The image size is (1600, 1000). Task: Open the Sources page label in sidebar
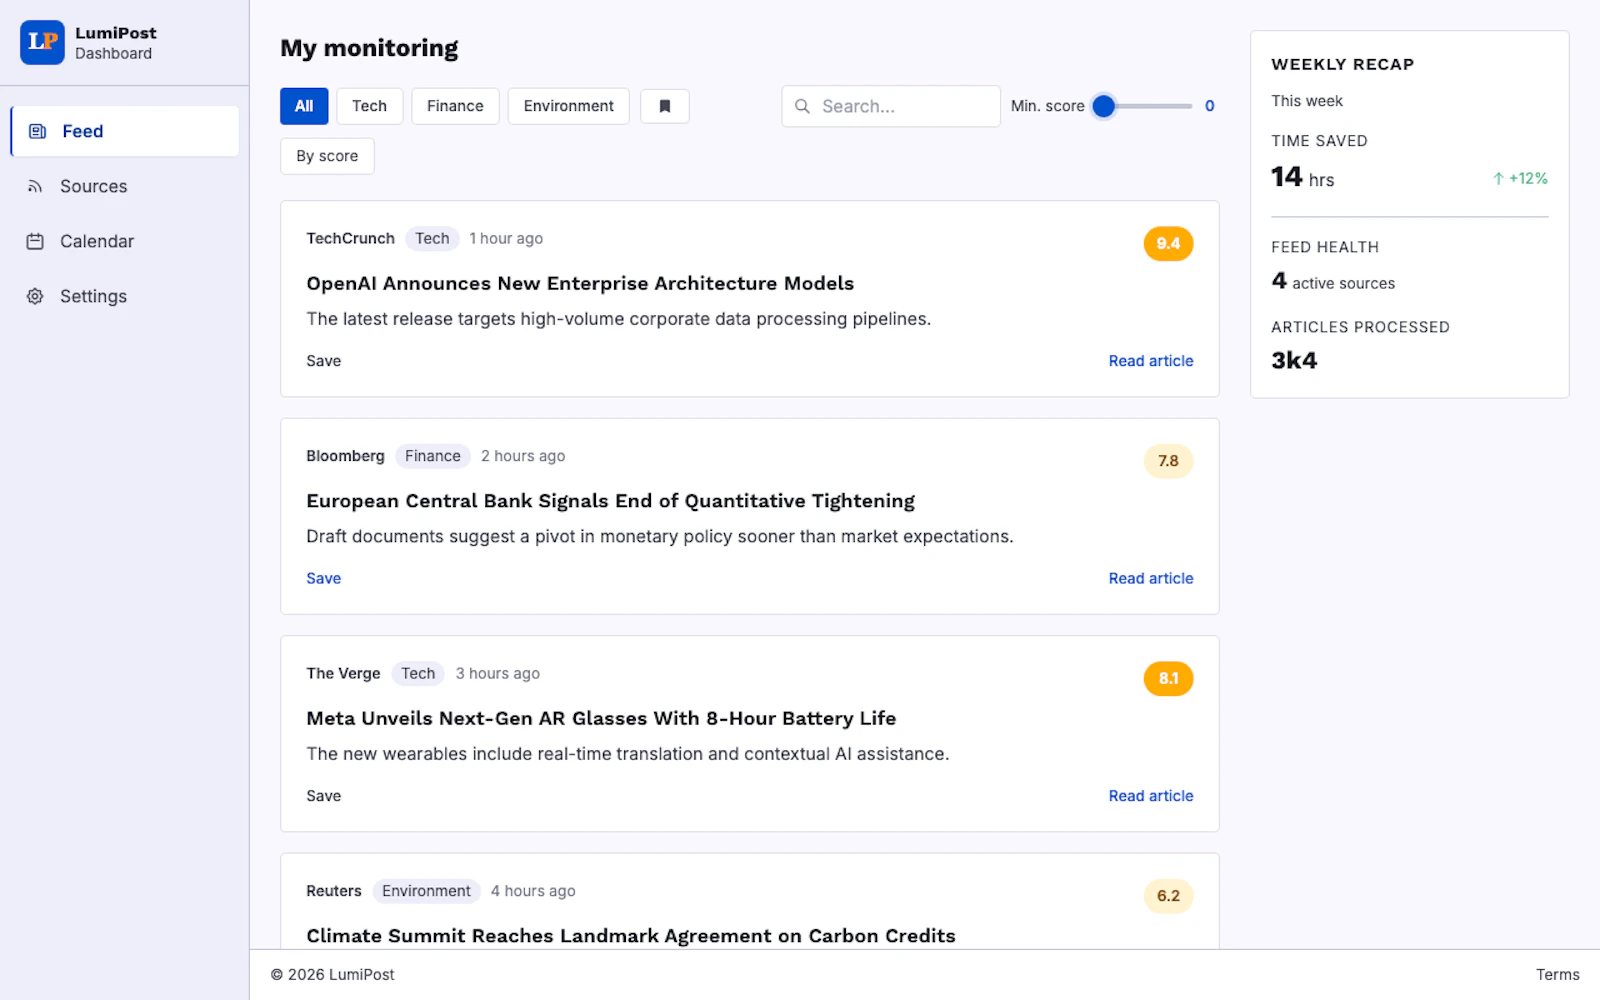pyautogui.click(x=94, y=186)
